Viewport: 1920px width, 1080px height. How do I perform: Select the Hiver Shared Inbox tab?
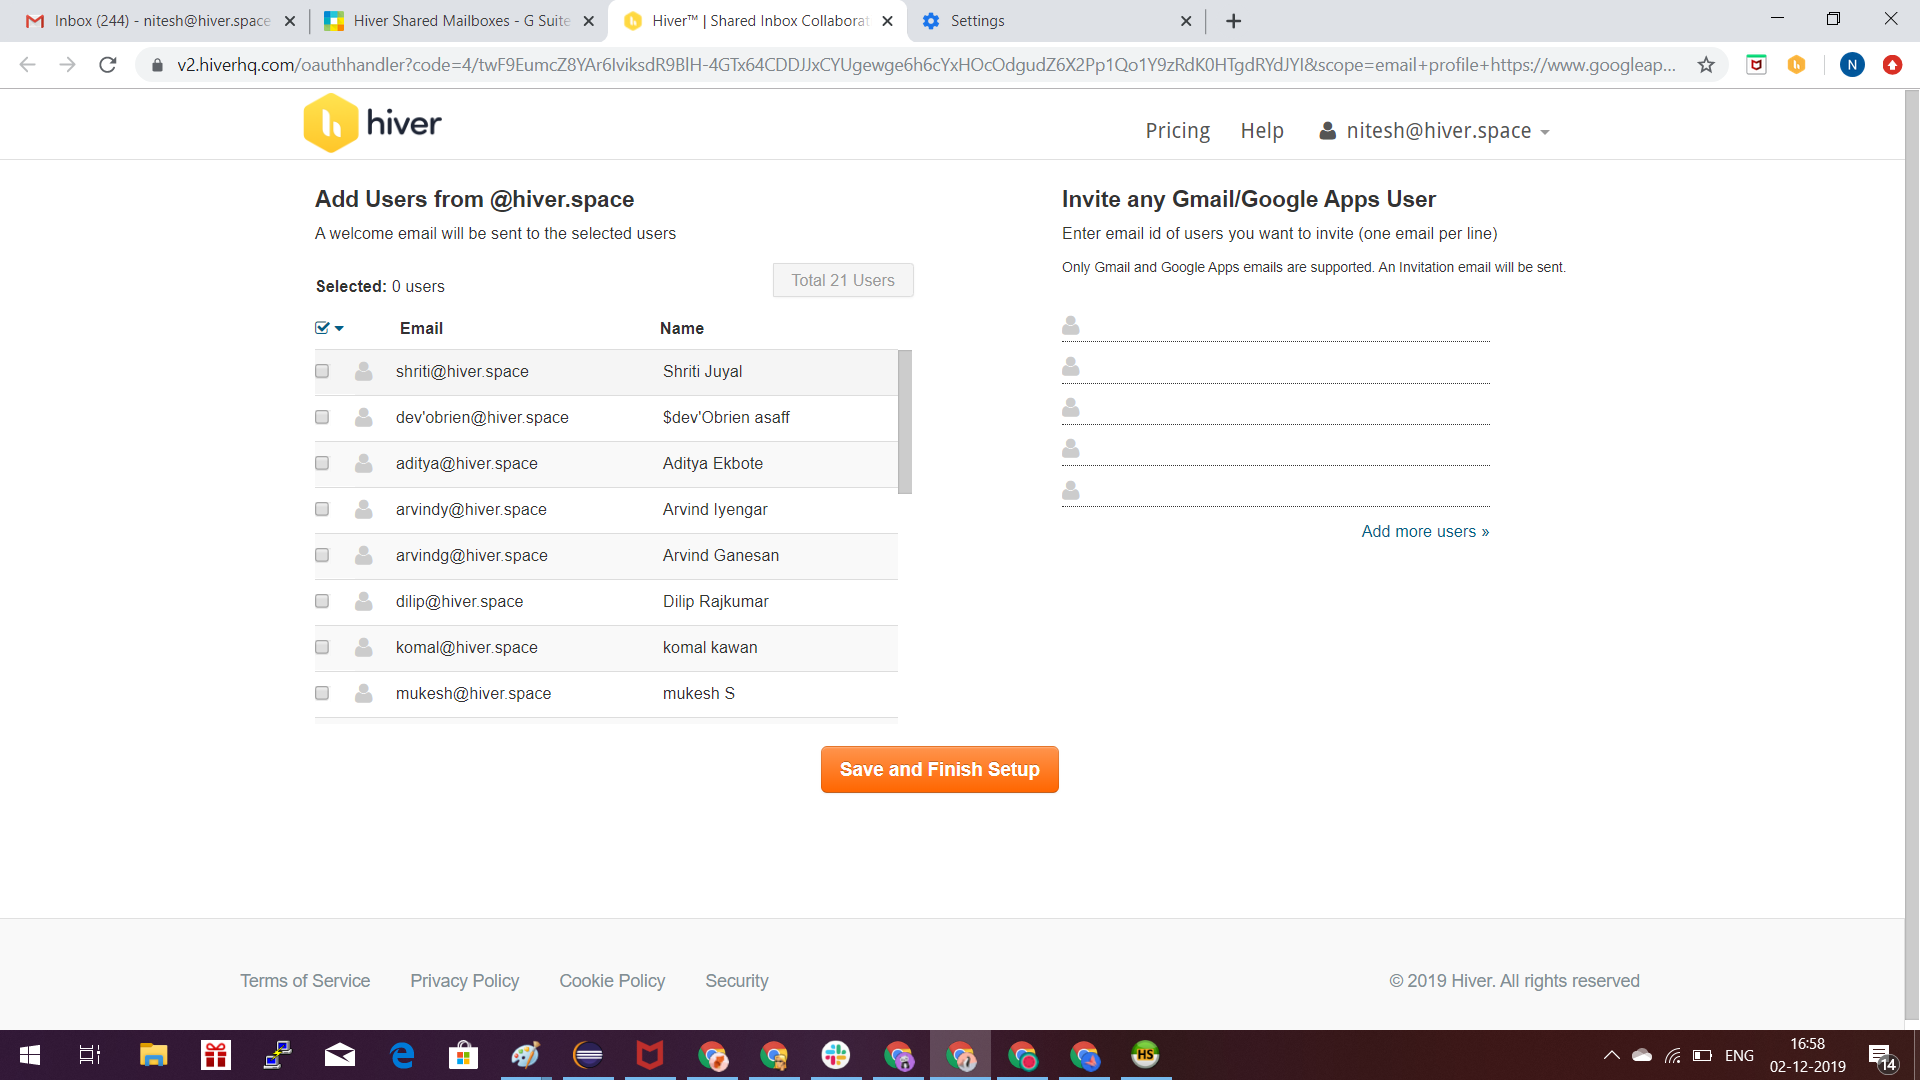click(x=758, y=21)
